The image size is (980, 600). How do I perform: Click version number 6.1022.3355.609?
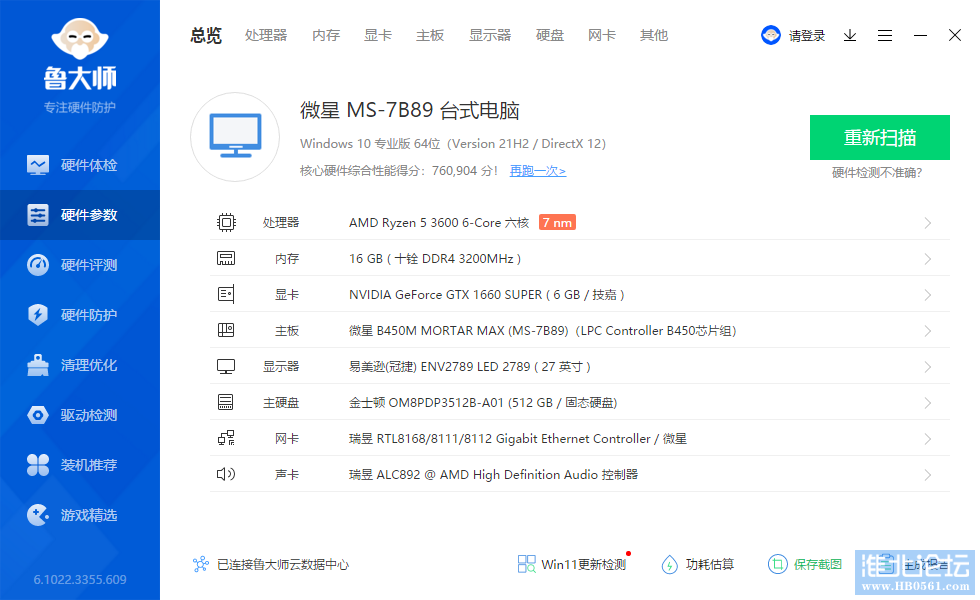pyautogui.click(x=80, y=579)
